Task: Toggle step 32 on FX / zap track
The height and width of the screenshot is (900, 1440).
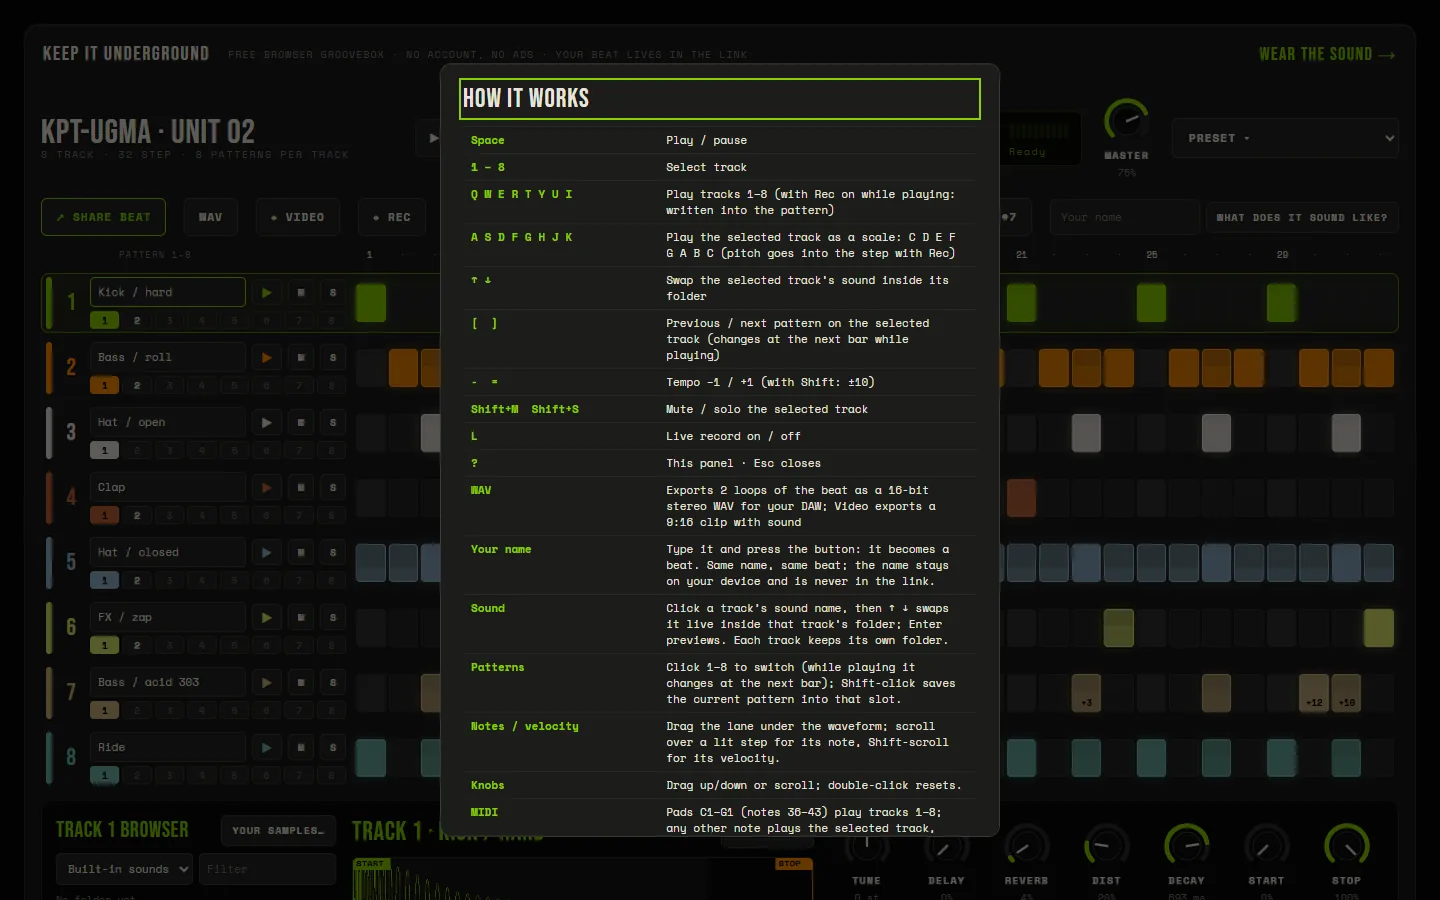Action: [1379, 628]
